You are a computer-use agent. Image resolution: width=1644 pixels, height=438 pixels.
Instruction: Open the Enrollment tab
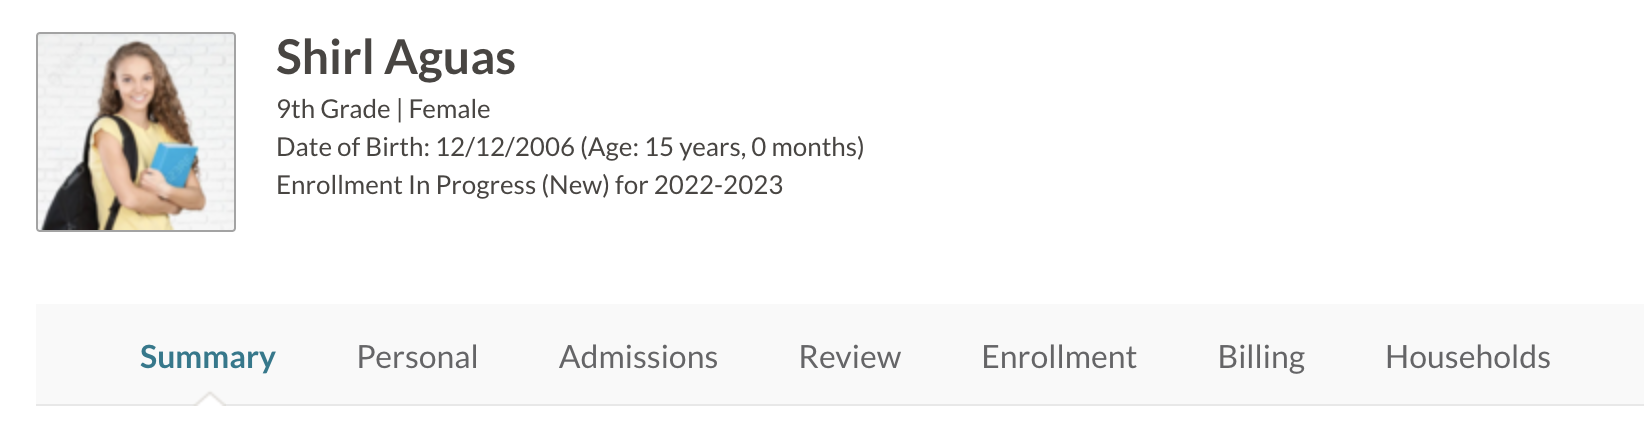coord(1059,357)
